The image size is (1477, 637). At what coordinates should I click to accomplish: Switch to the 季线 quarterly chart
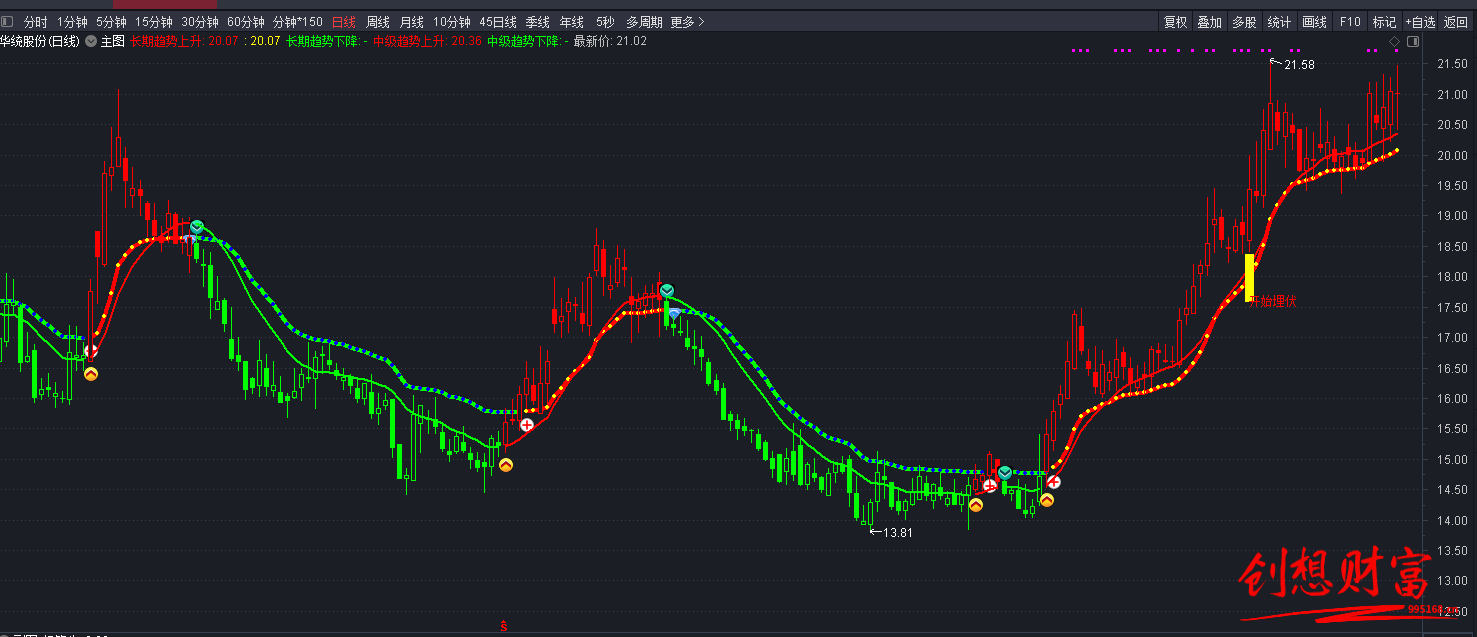pyautogui.click(x=538, y=22)
